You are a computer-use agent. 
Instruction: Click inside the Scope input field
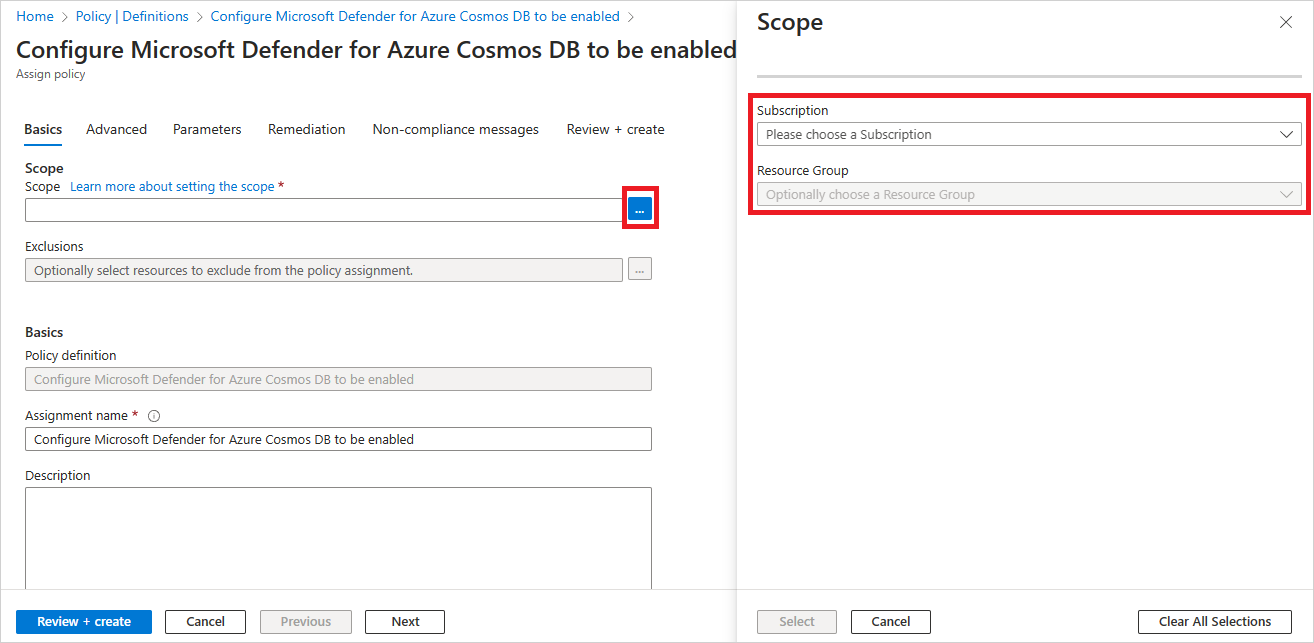[x=320, y=208]
